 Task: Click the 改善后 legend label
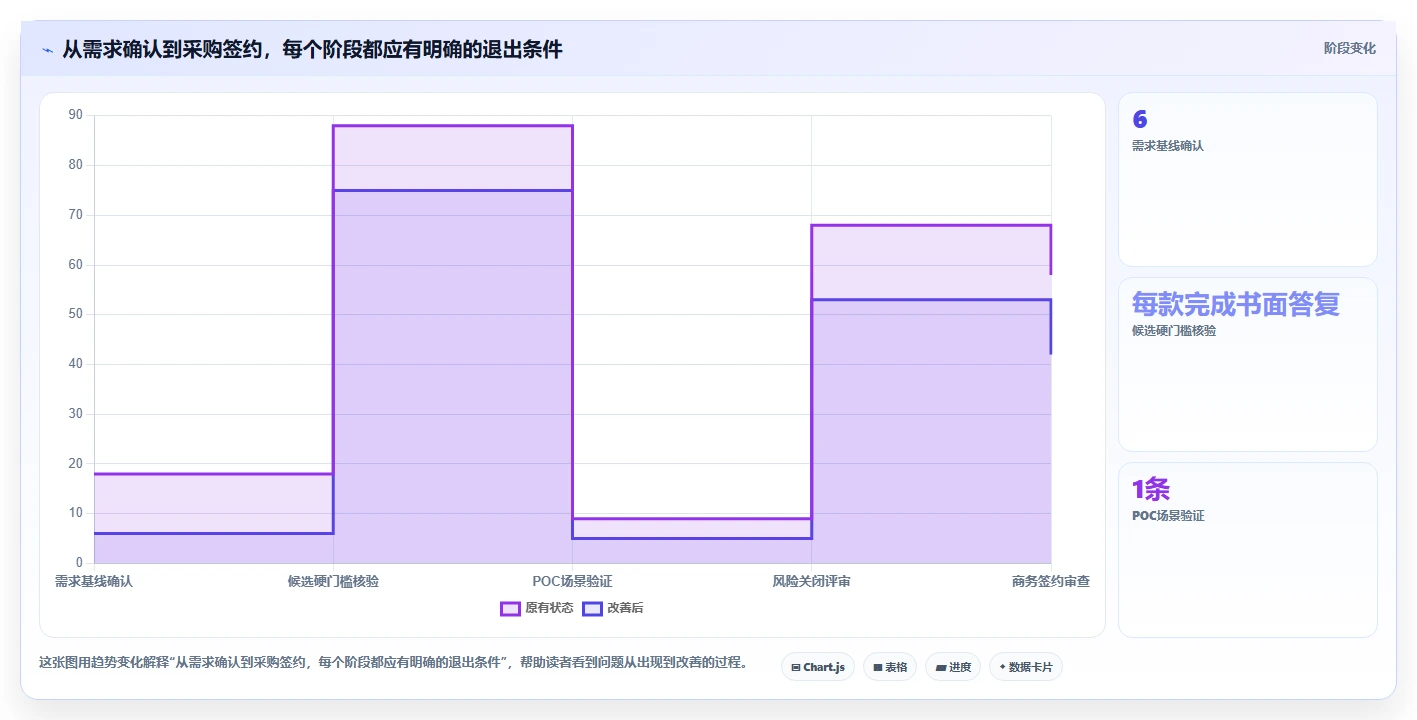coord(625,608)
